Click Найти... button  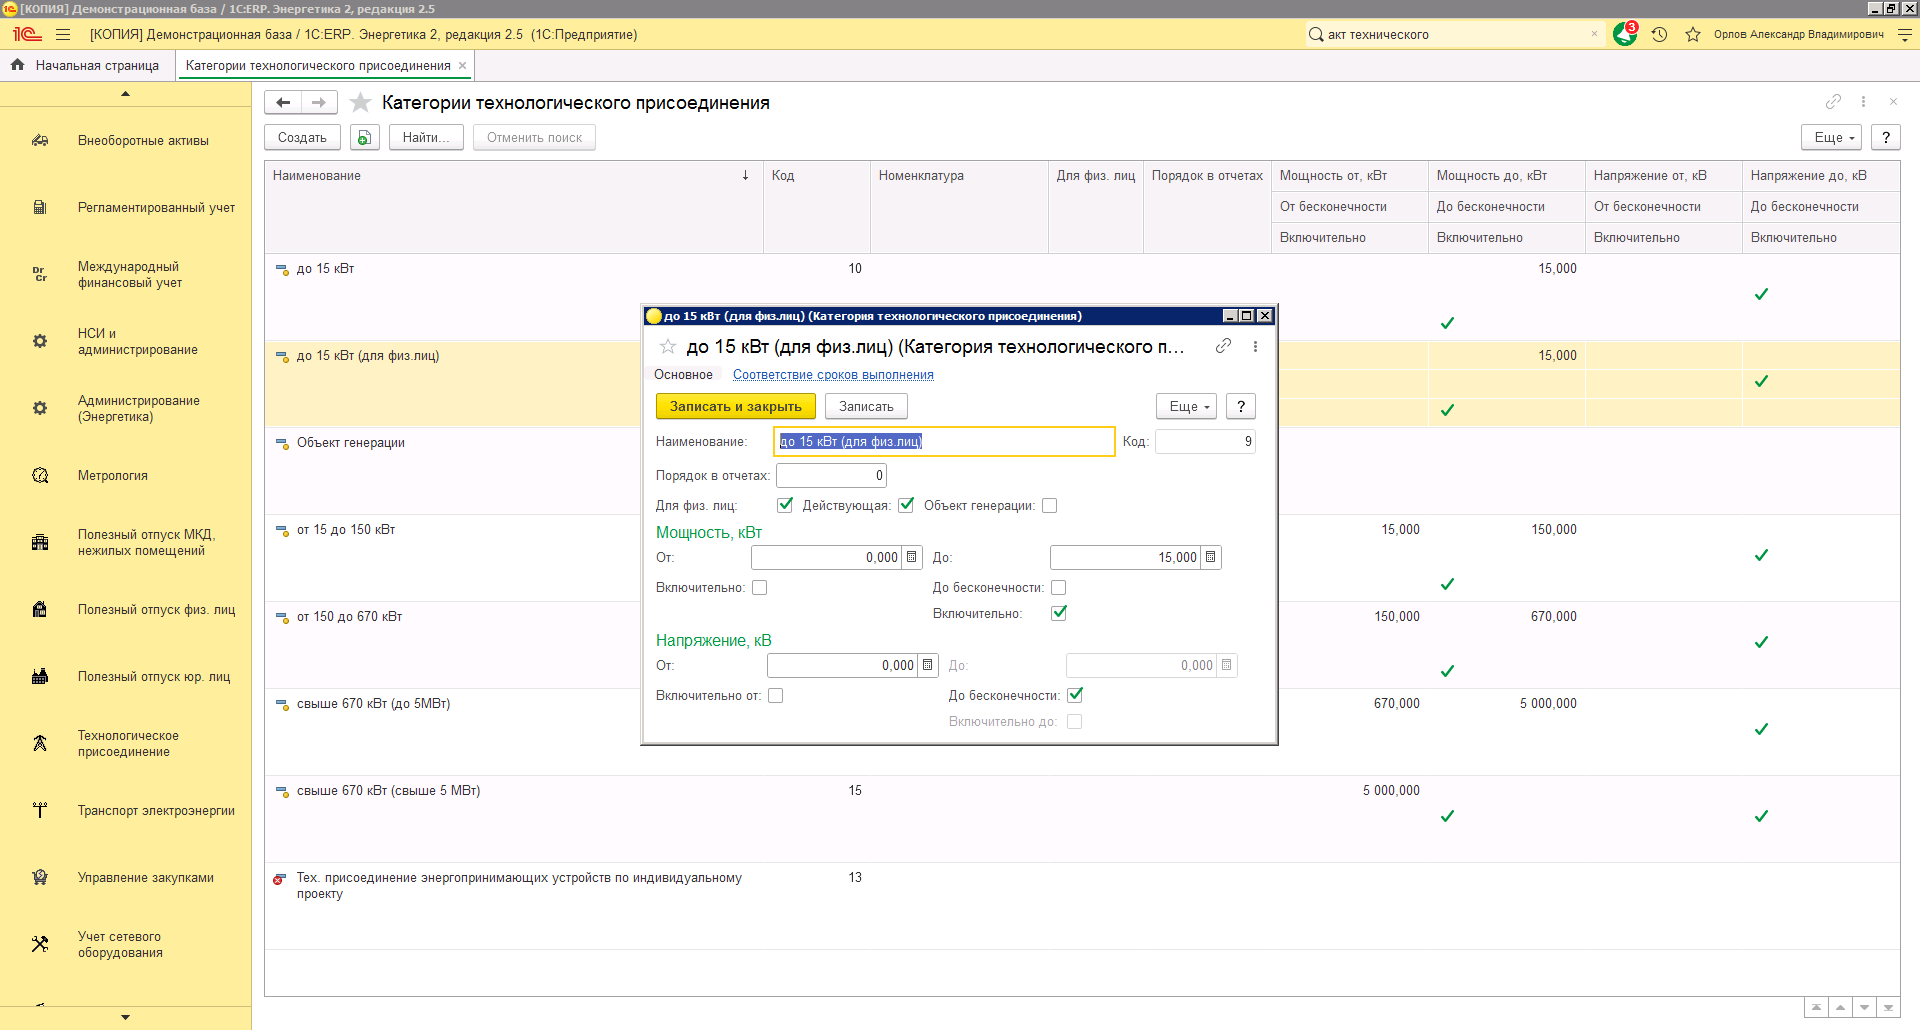[x=426, y=138]
